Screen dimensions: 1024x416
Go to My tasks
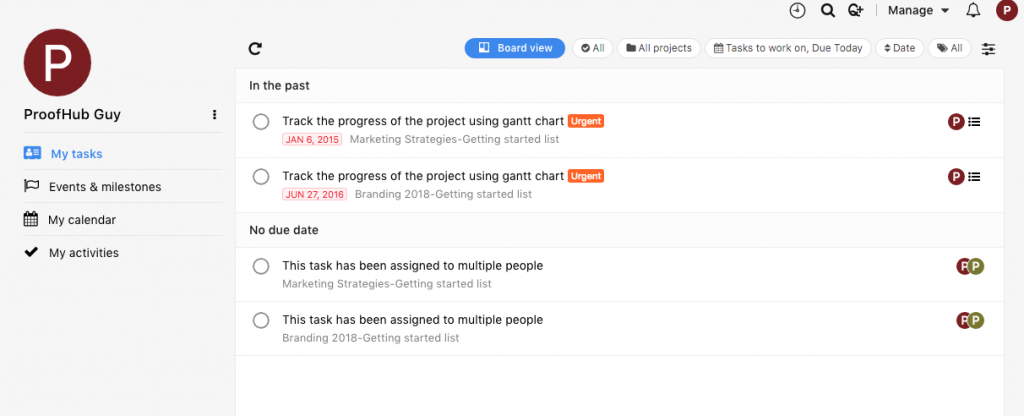(76, 154)
